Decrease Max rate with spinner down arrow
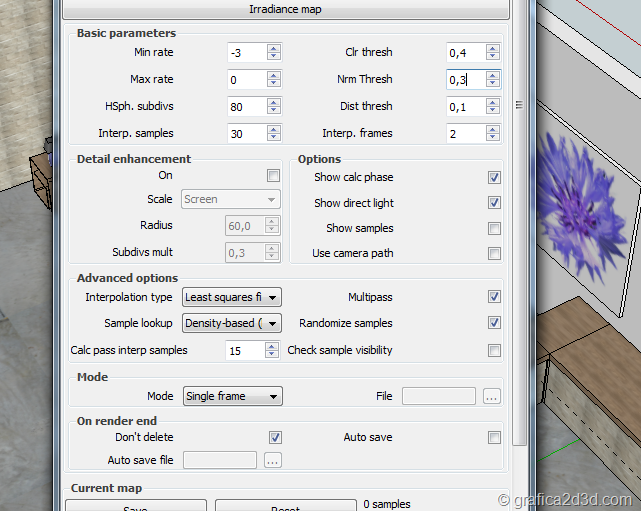641x511 pixels. click(274, 84)
